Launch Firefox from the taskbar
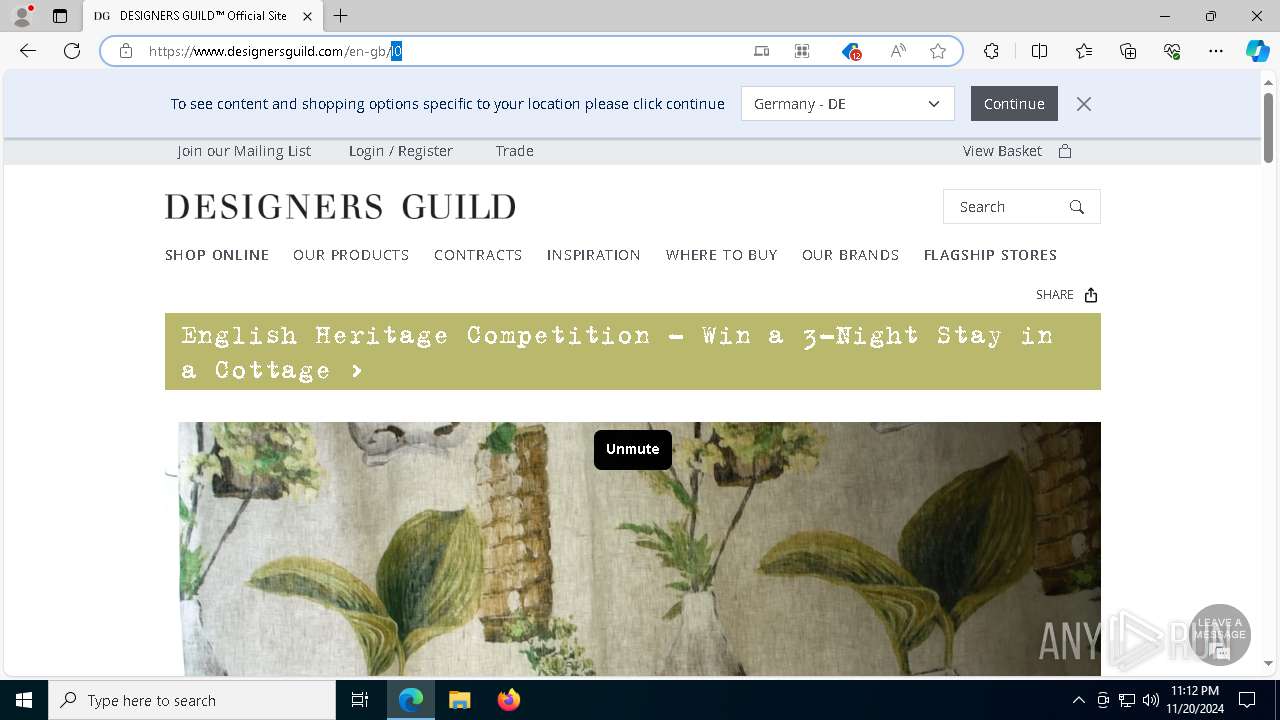This screenshot has width=1280, height=720. click(508, 700)
